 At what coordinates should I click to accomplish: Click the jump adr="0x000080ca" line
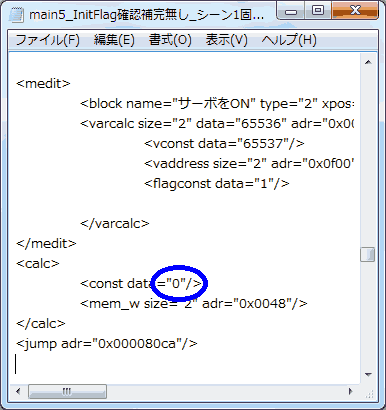107,344
